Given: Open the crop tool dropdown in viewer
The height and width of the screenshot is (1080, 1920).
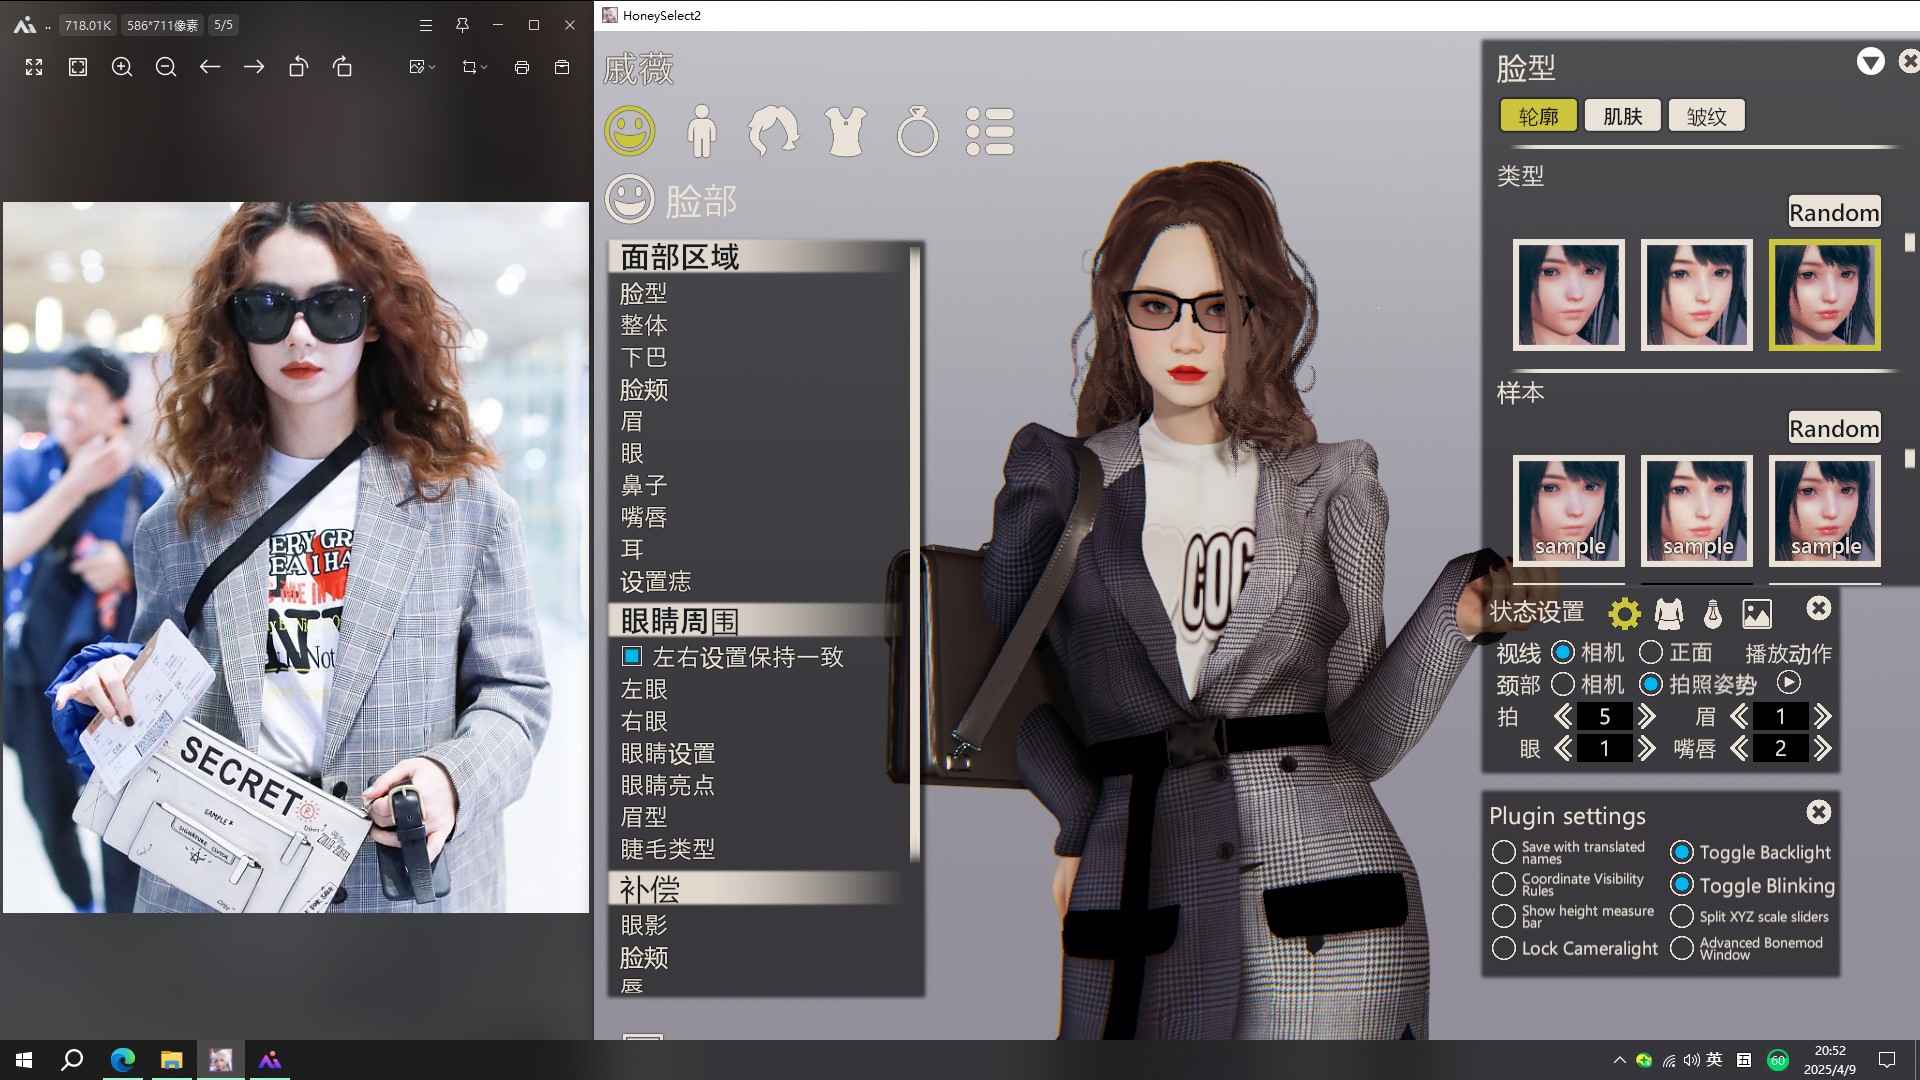Looking at the screenshot, I should point(474,67).
